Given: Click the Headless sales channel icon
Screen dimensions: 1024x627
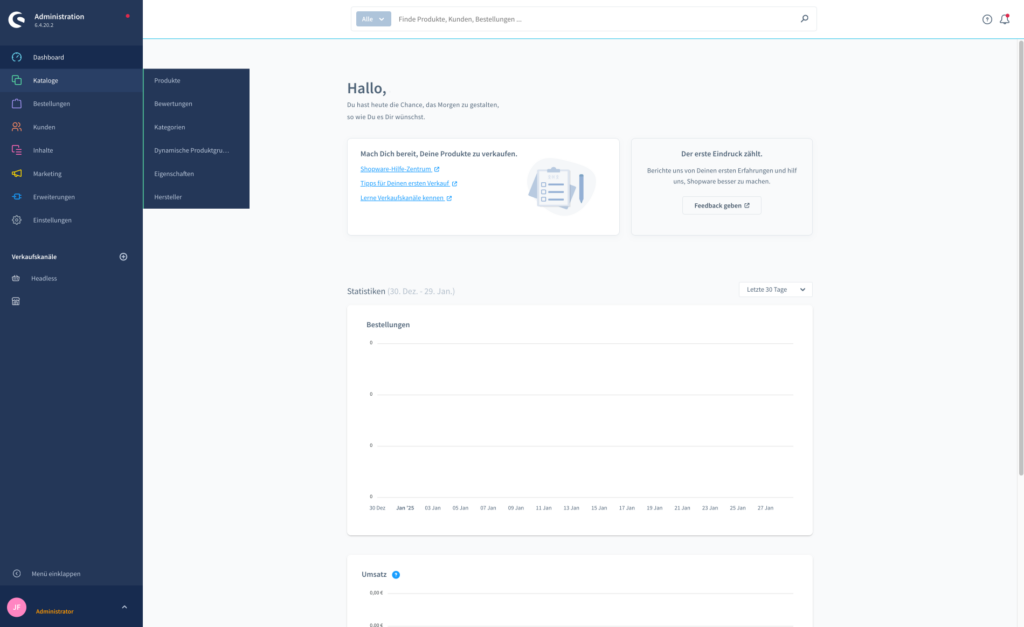Looking at the screenshot, I should pos(16,278).
